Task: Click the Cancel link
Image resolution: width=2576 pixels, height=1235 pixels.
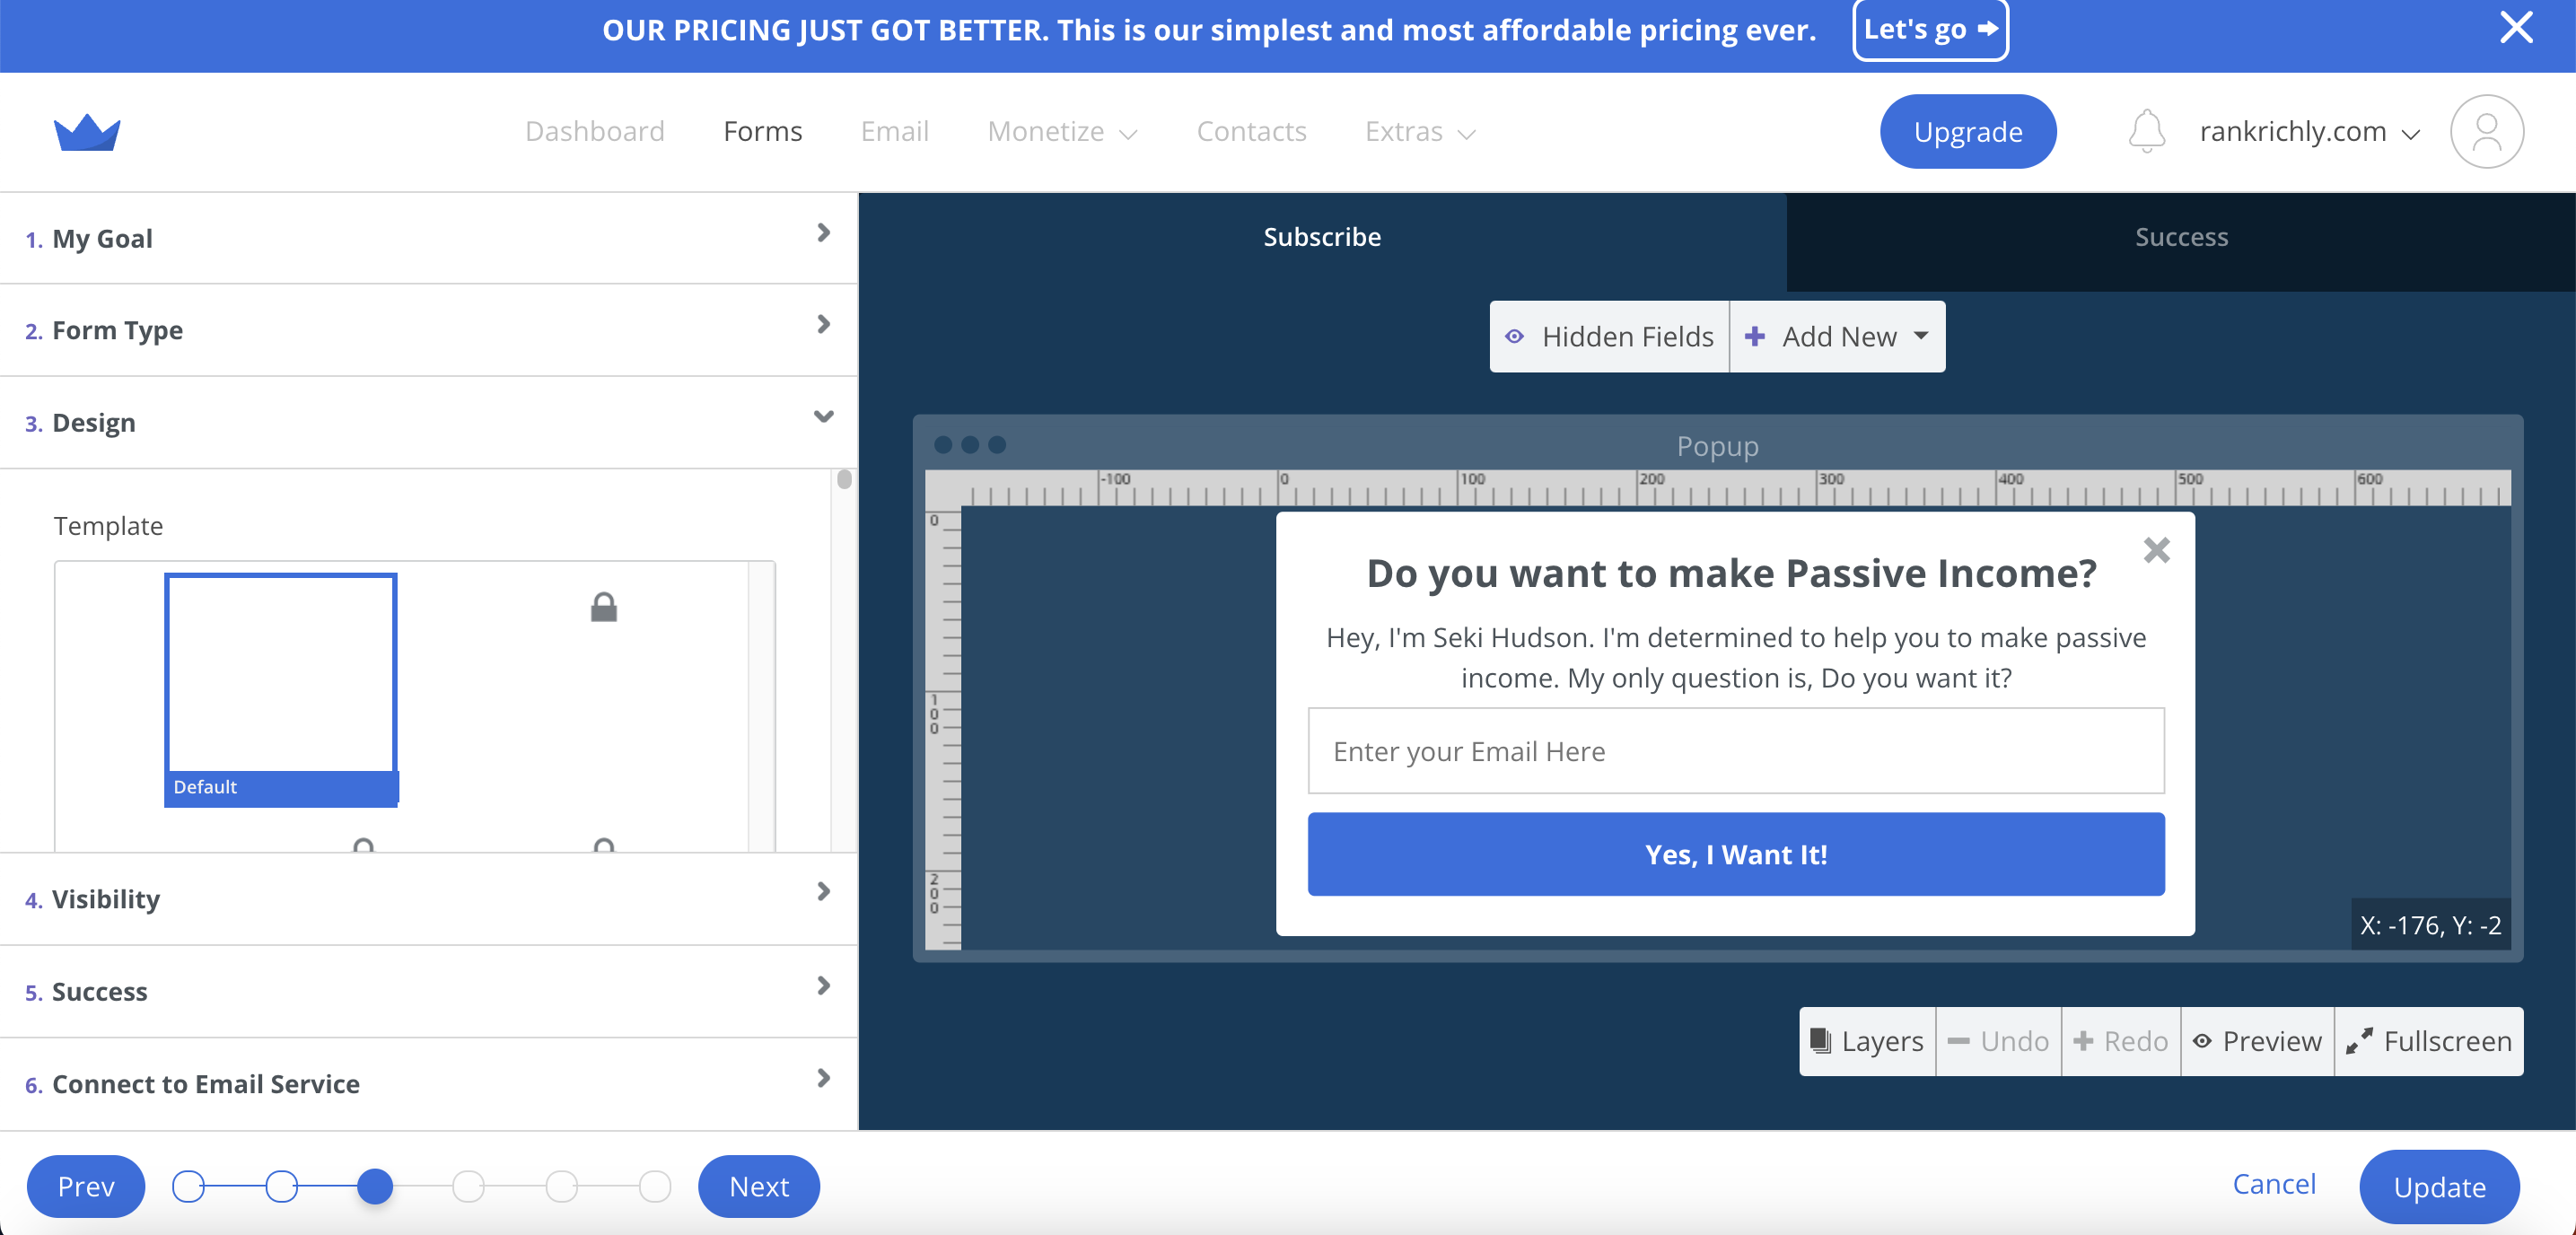Action: pyautogui.click(x=2274, y=1184)
